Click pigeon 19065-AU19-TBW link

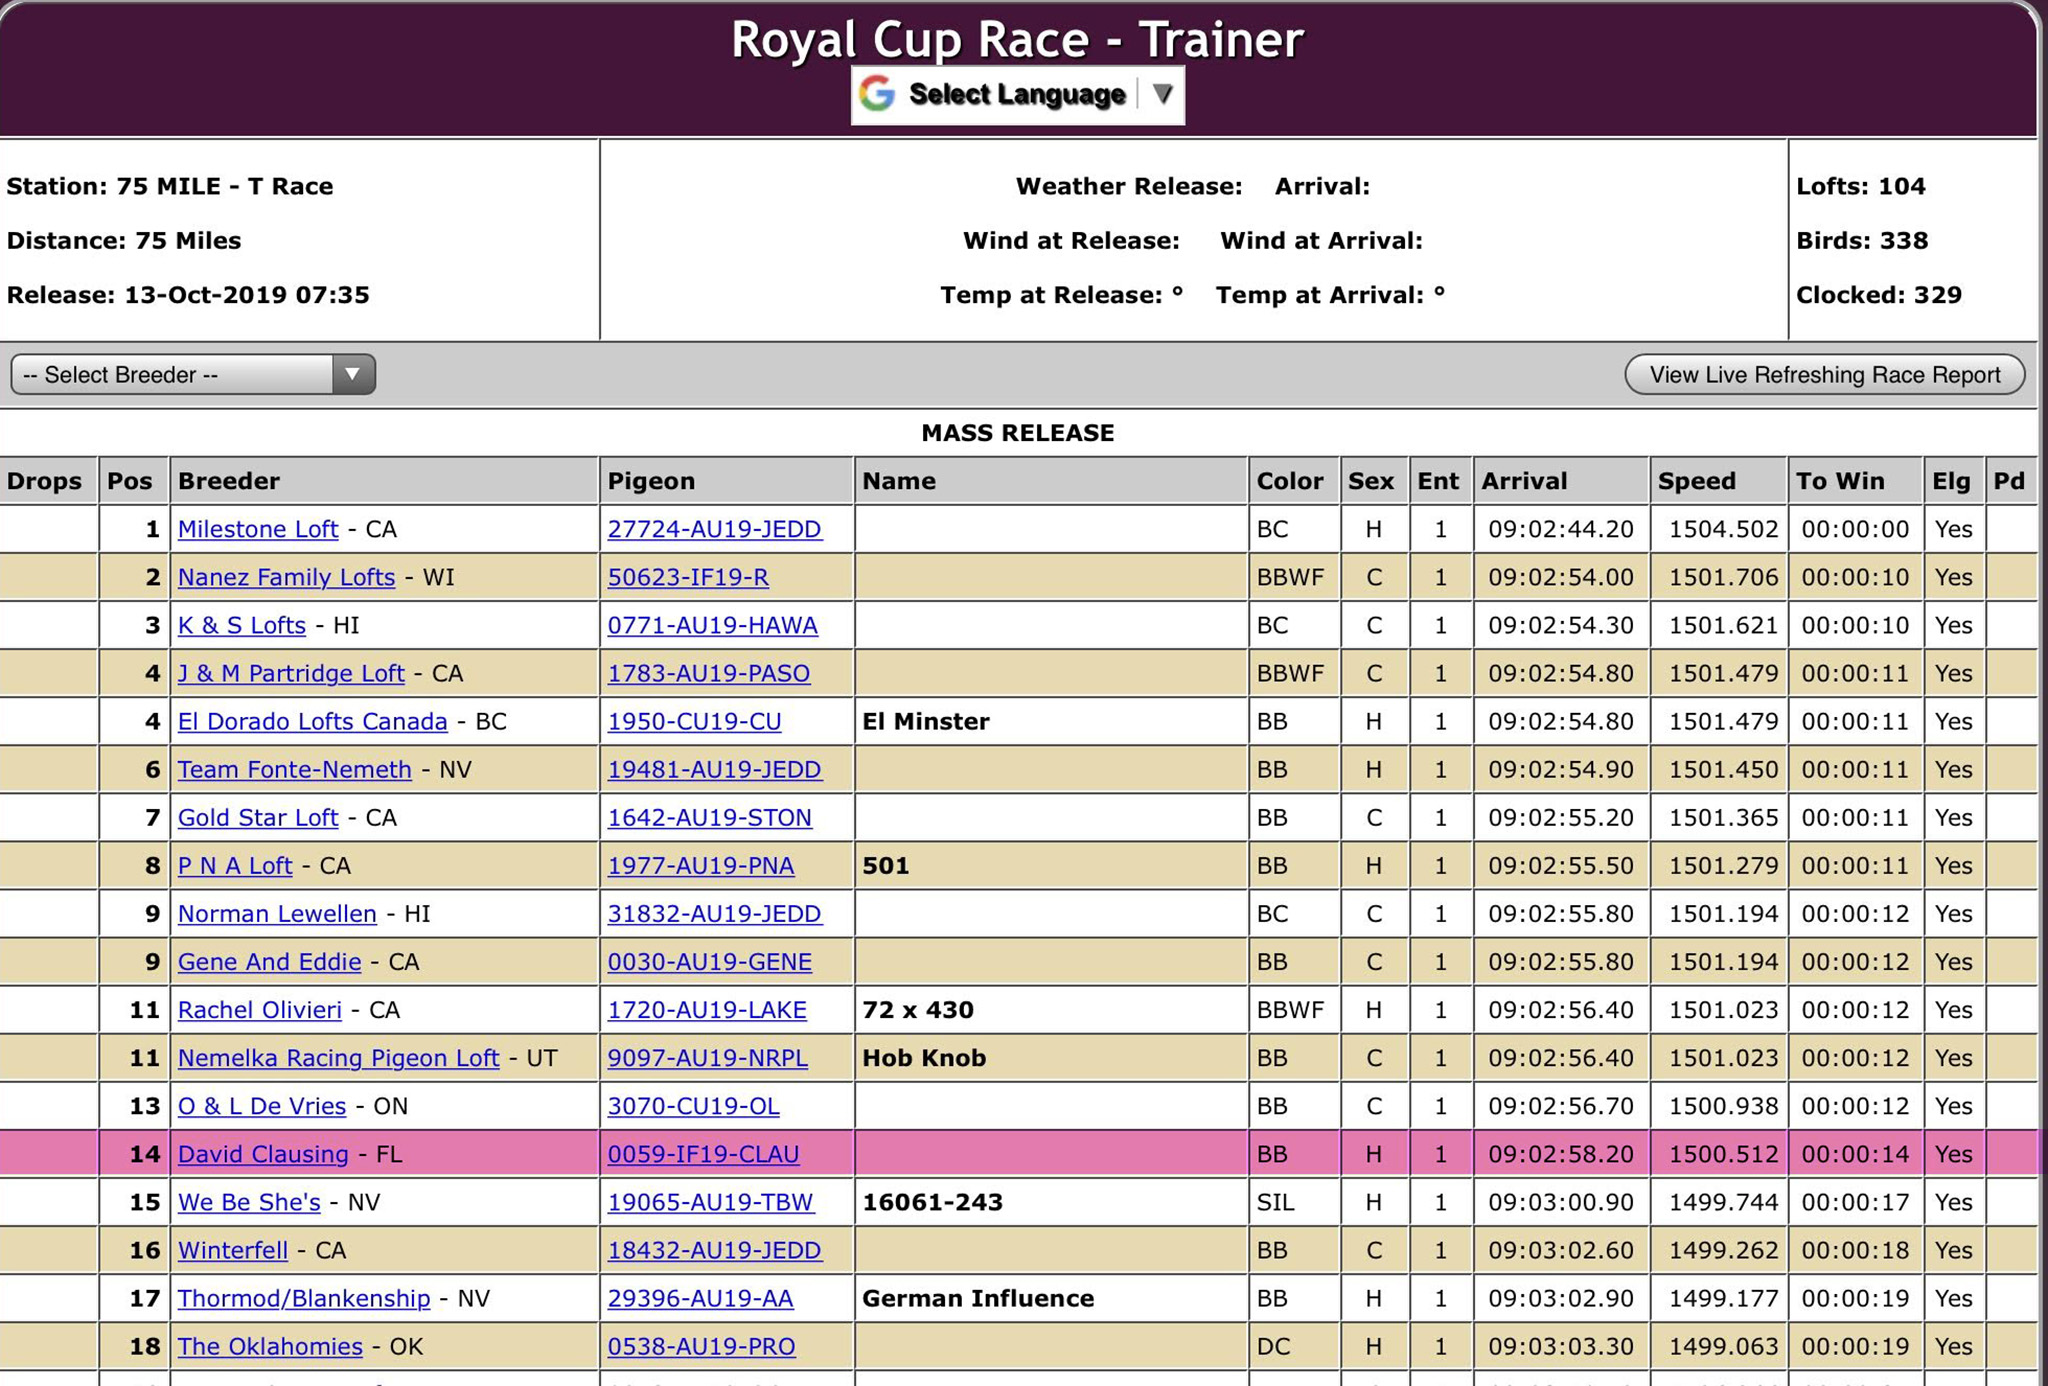tap(710, 1202)
